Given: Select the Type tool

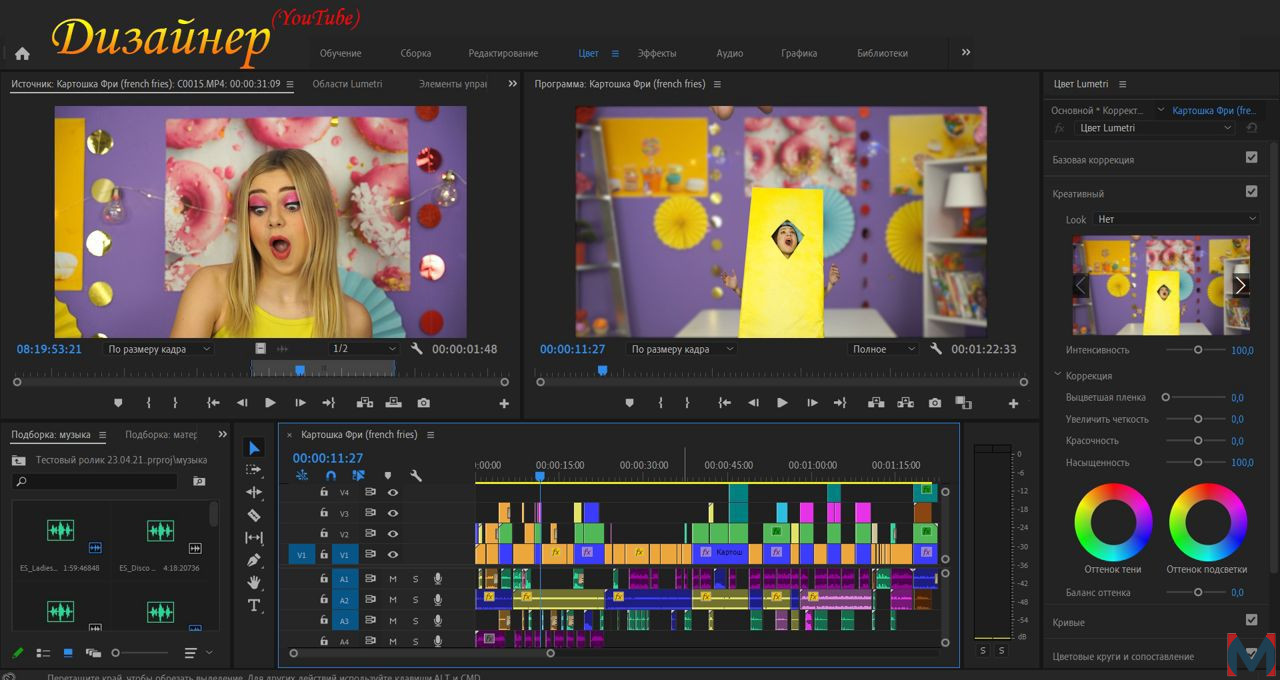Looking at the screenshot, I should point(254,605).
